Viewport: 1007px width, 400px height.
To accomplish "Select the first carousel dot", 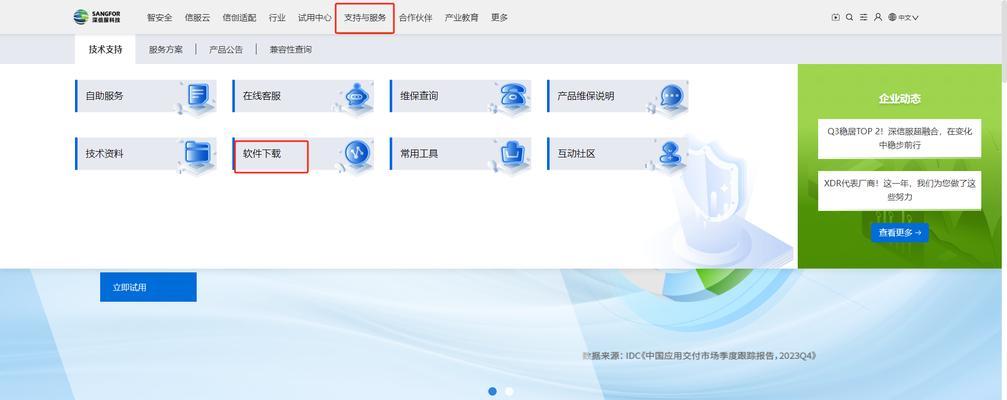I will 493,391.
